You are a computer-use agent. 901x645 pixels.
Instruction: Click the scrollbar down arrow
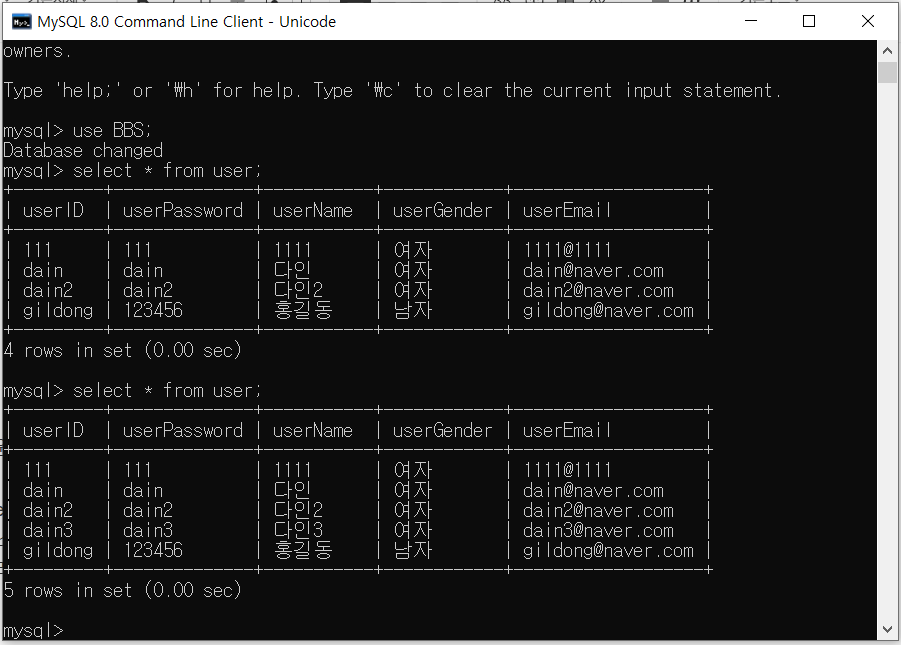887,630
